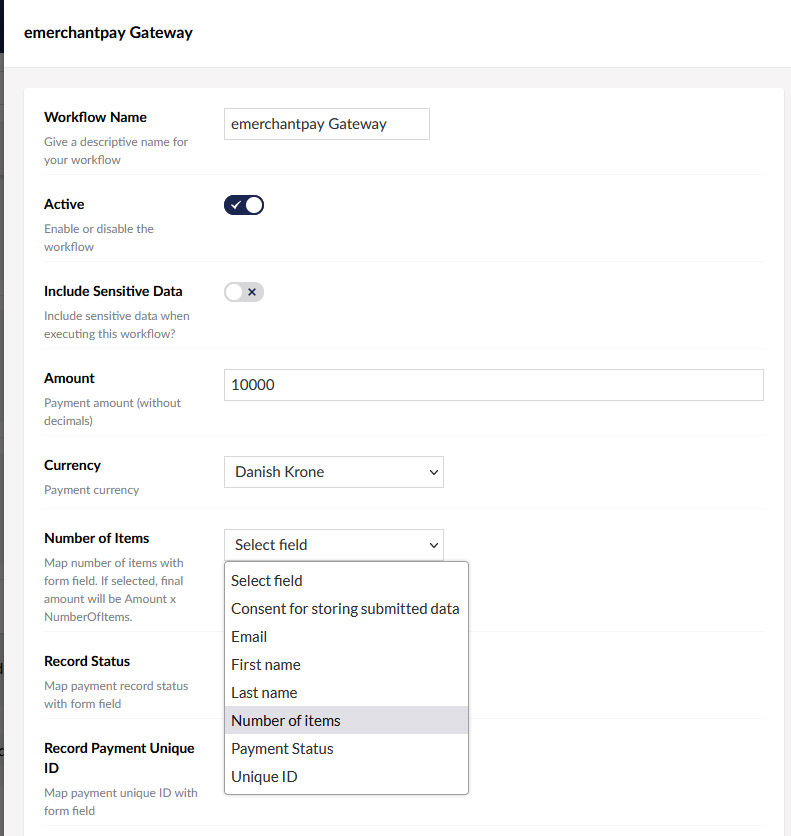Open the Currency dropdown (Danish Krone)
Image resolution: width=791 pixels, height=836 pixels.
(x=334, y=472)
